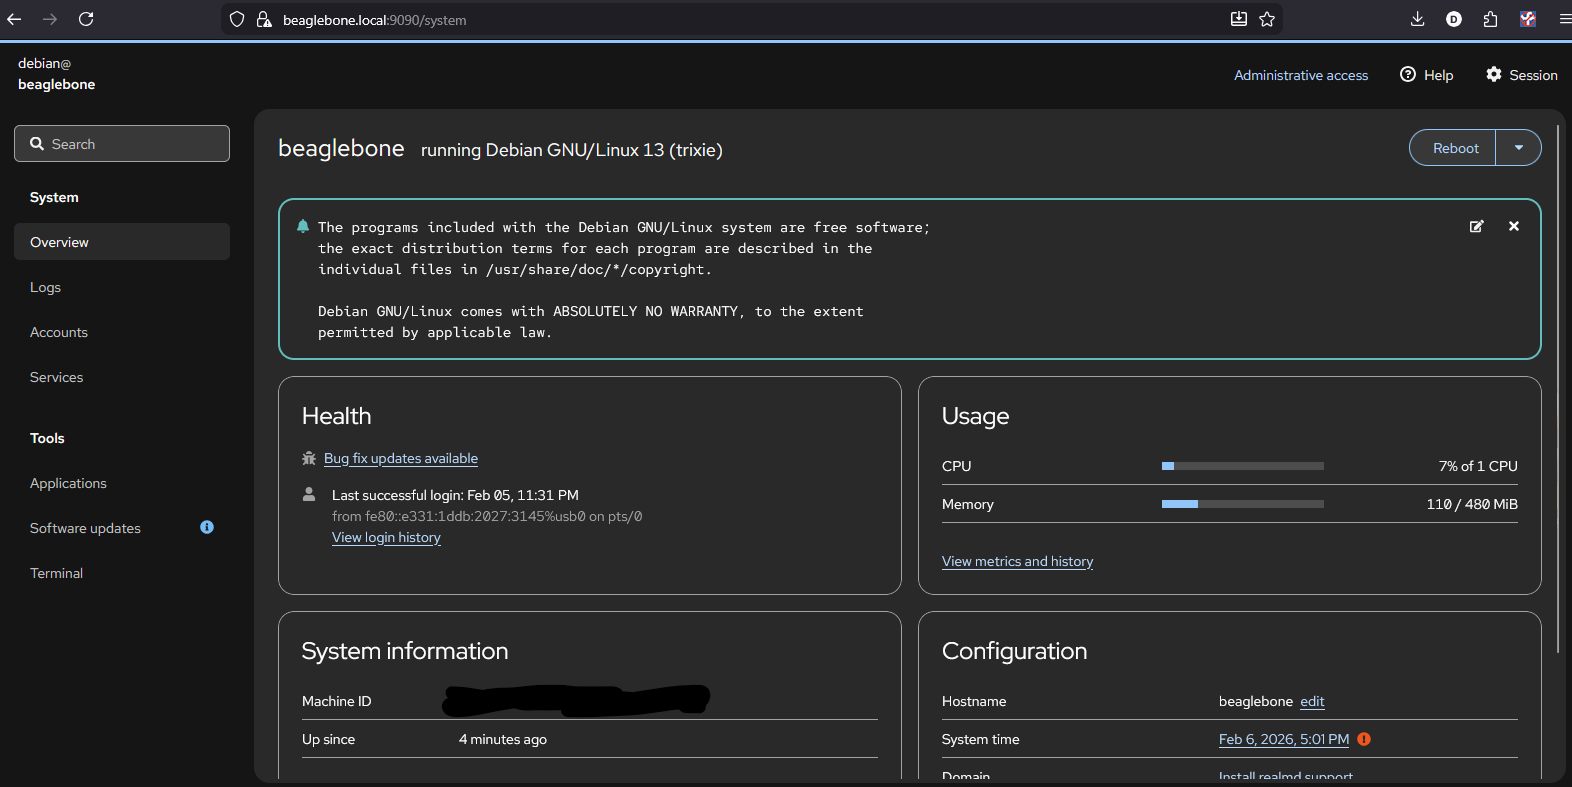The height and width of the screenshot is (787, 1572).
Task: Bookmark this page with the star icon
Action: (x=1267, y=19)
